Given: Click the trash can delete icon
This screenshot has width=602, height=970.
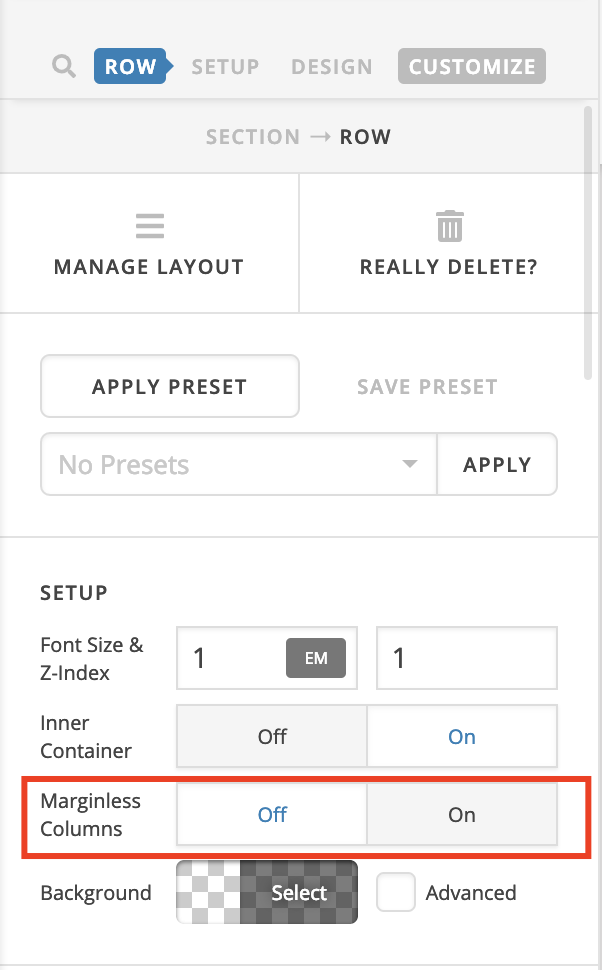Looking at the screenshot, I should [450, 226].
